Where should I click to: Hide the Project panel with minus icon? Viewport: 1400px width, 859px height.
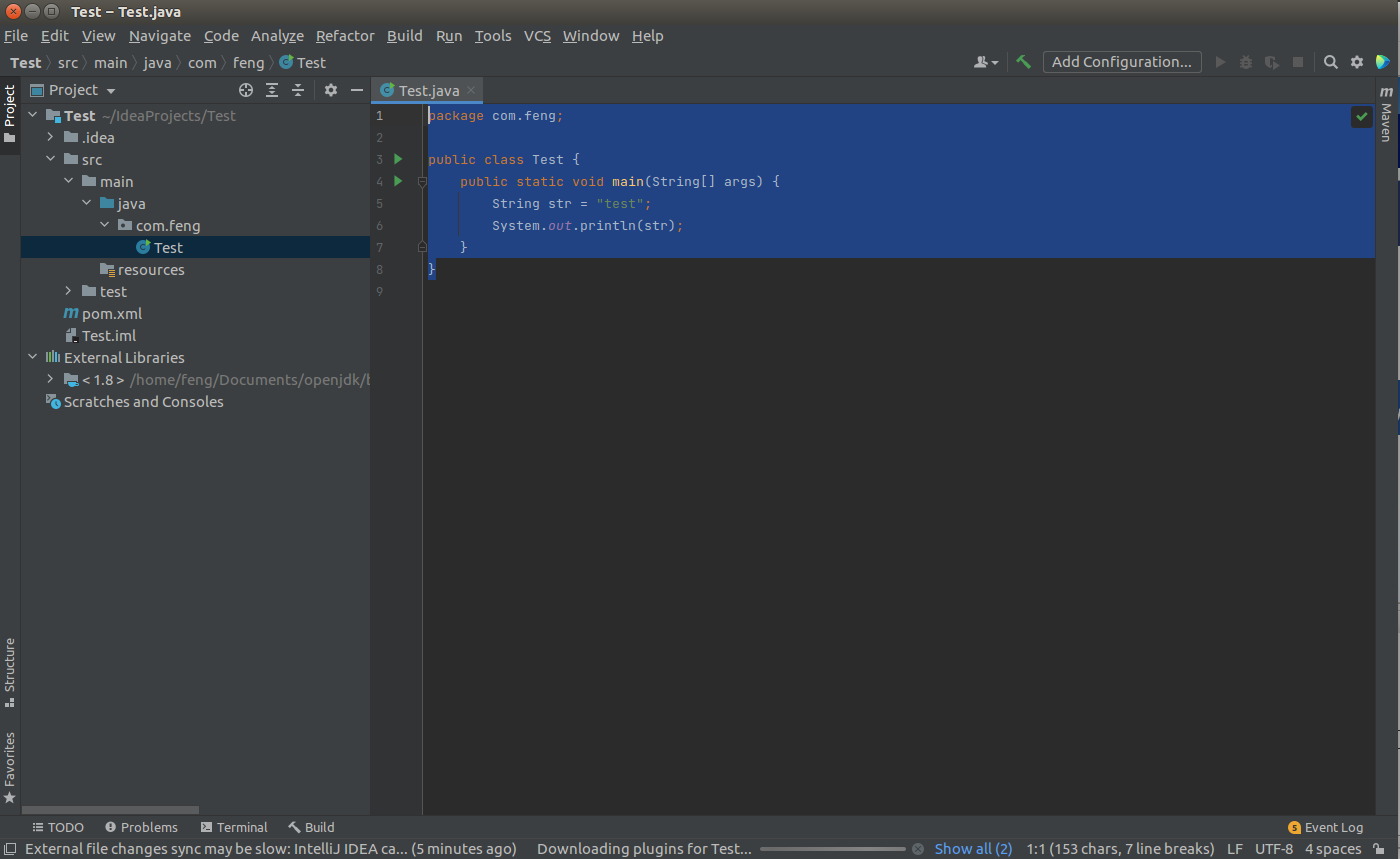coord(357,90)
